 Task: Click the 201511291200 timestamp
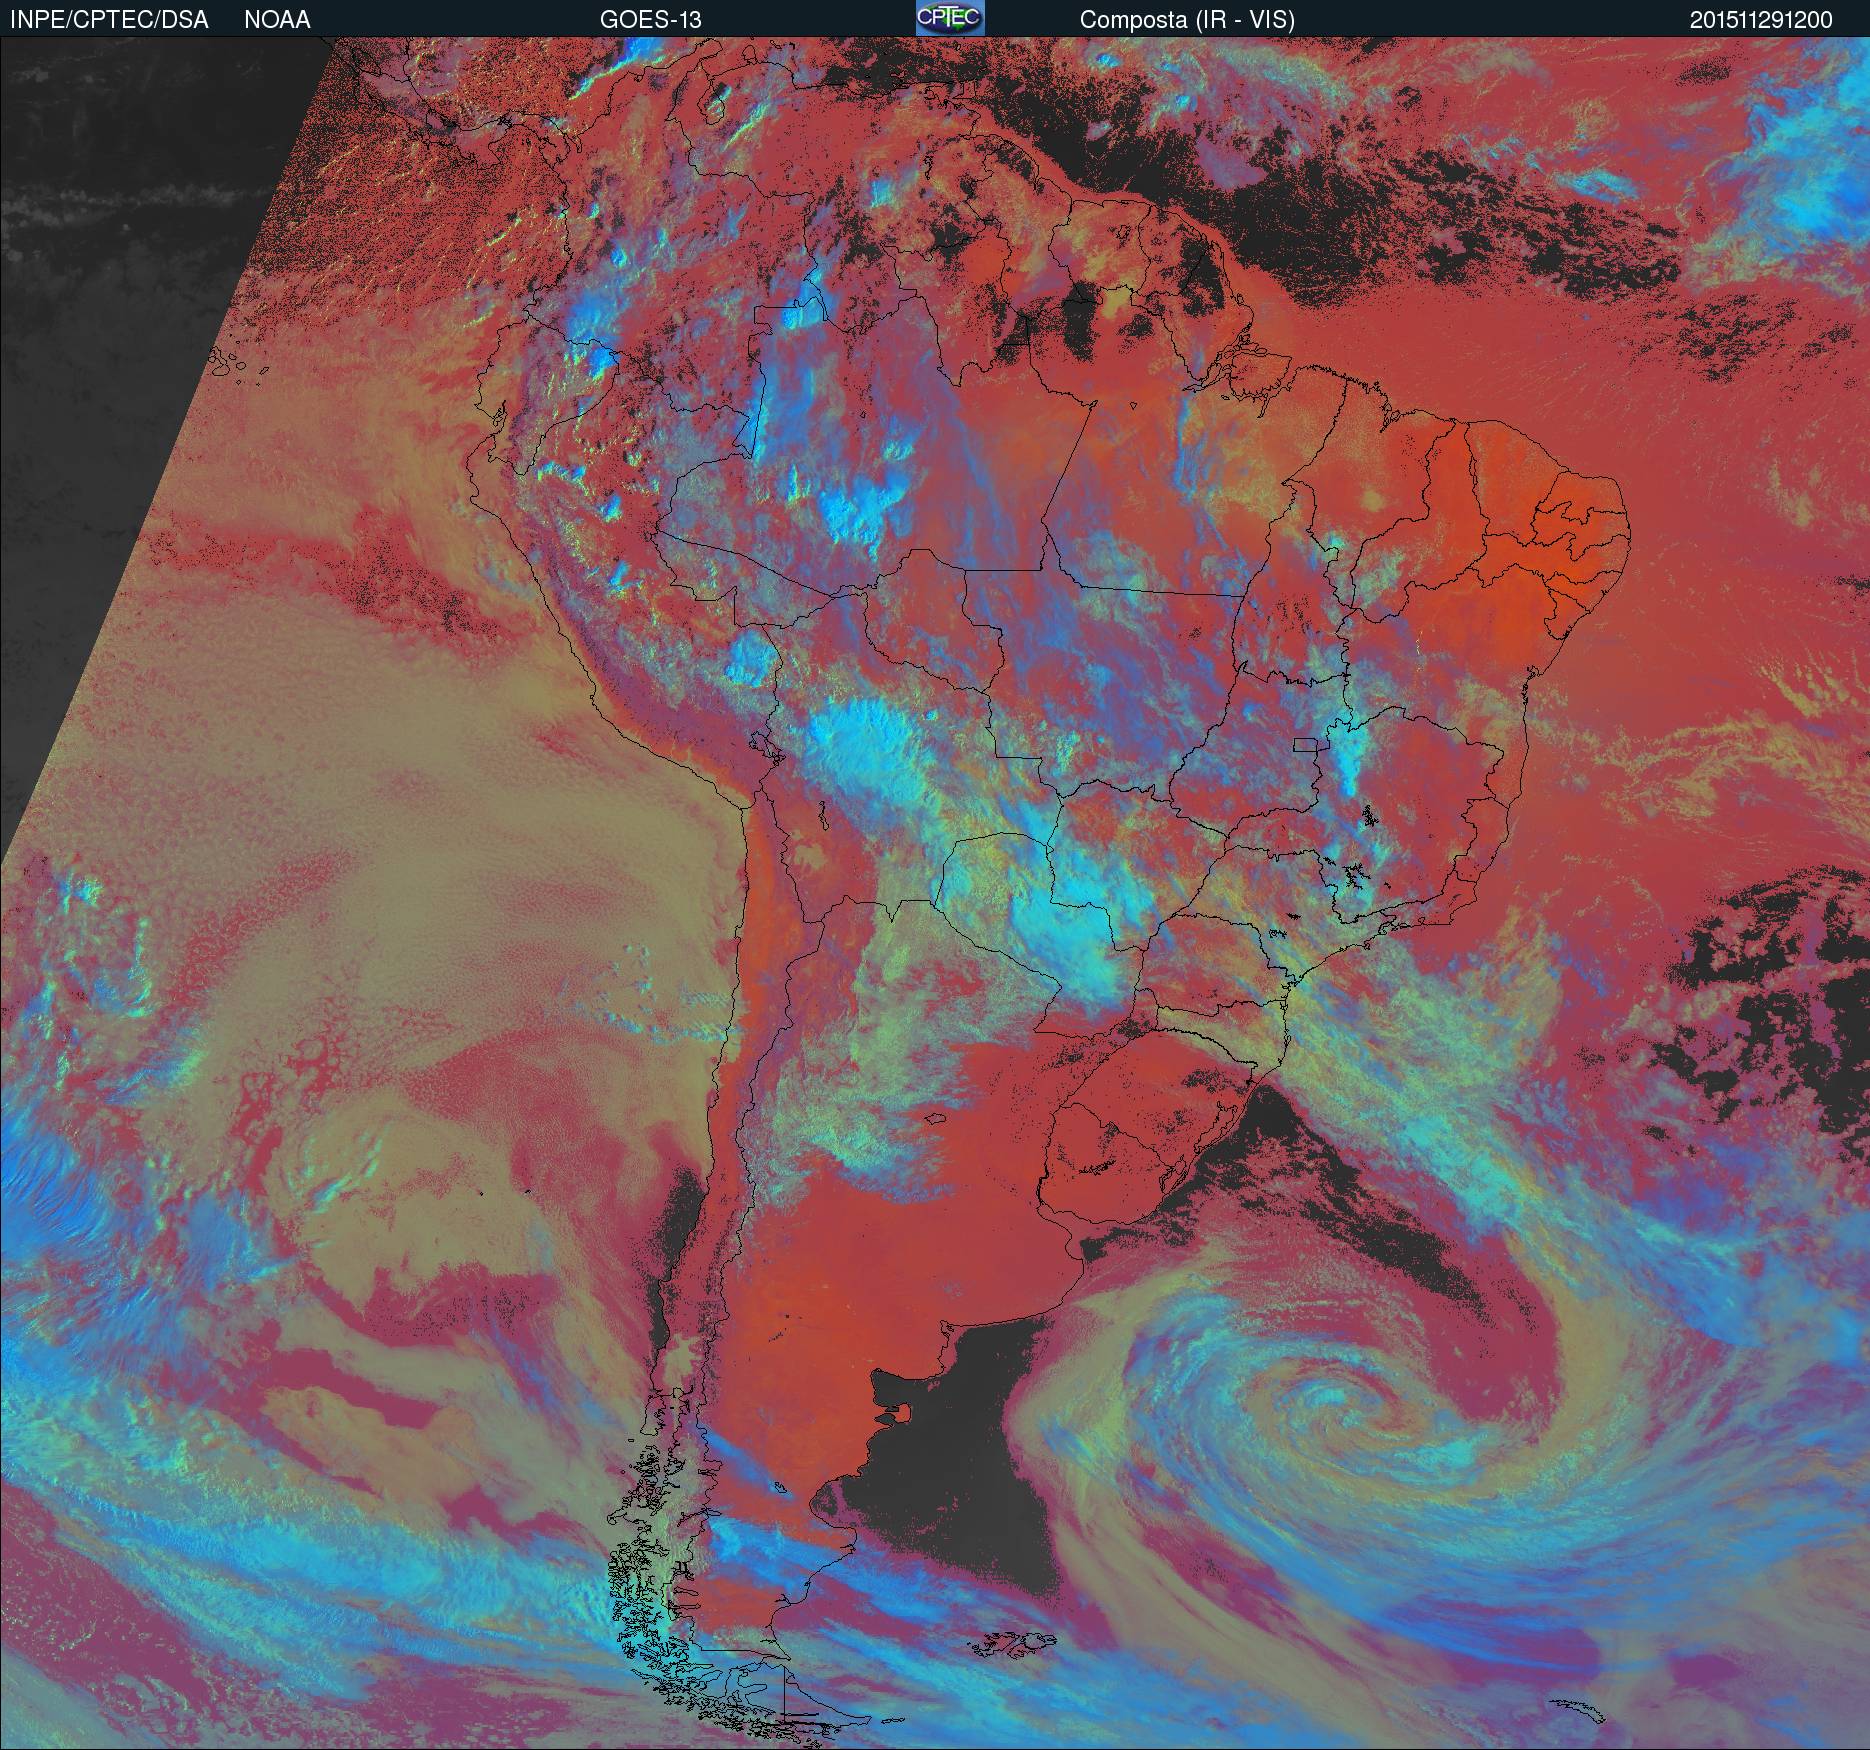click(1761, 20)
